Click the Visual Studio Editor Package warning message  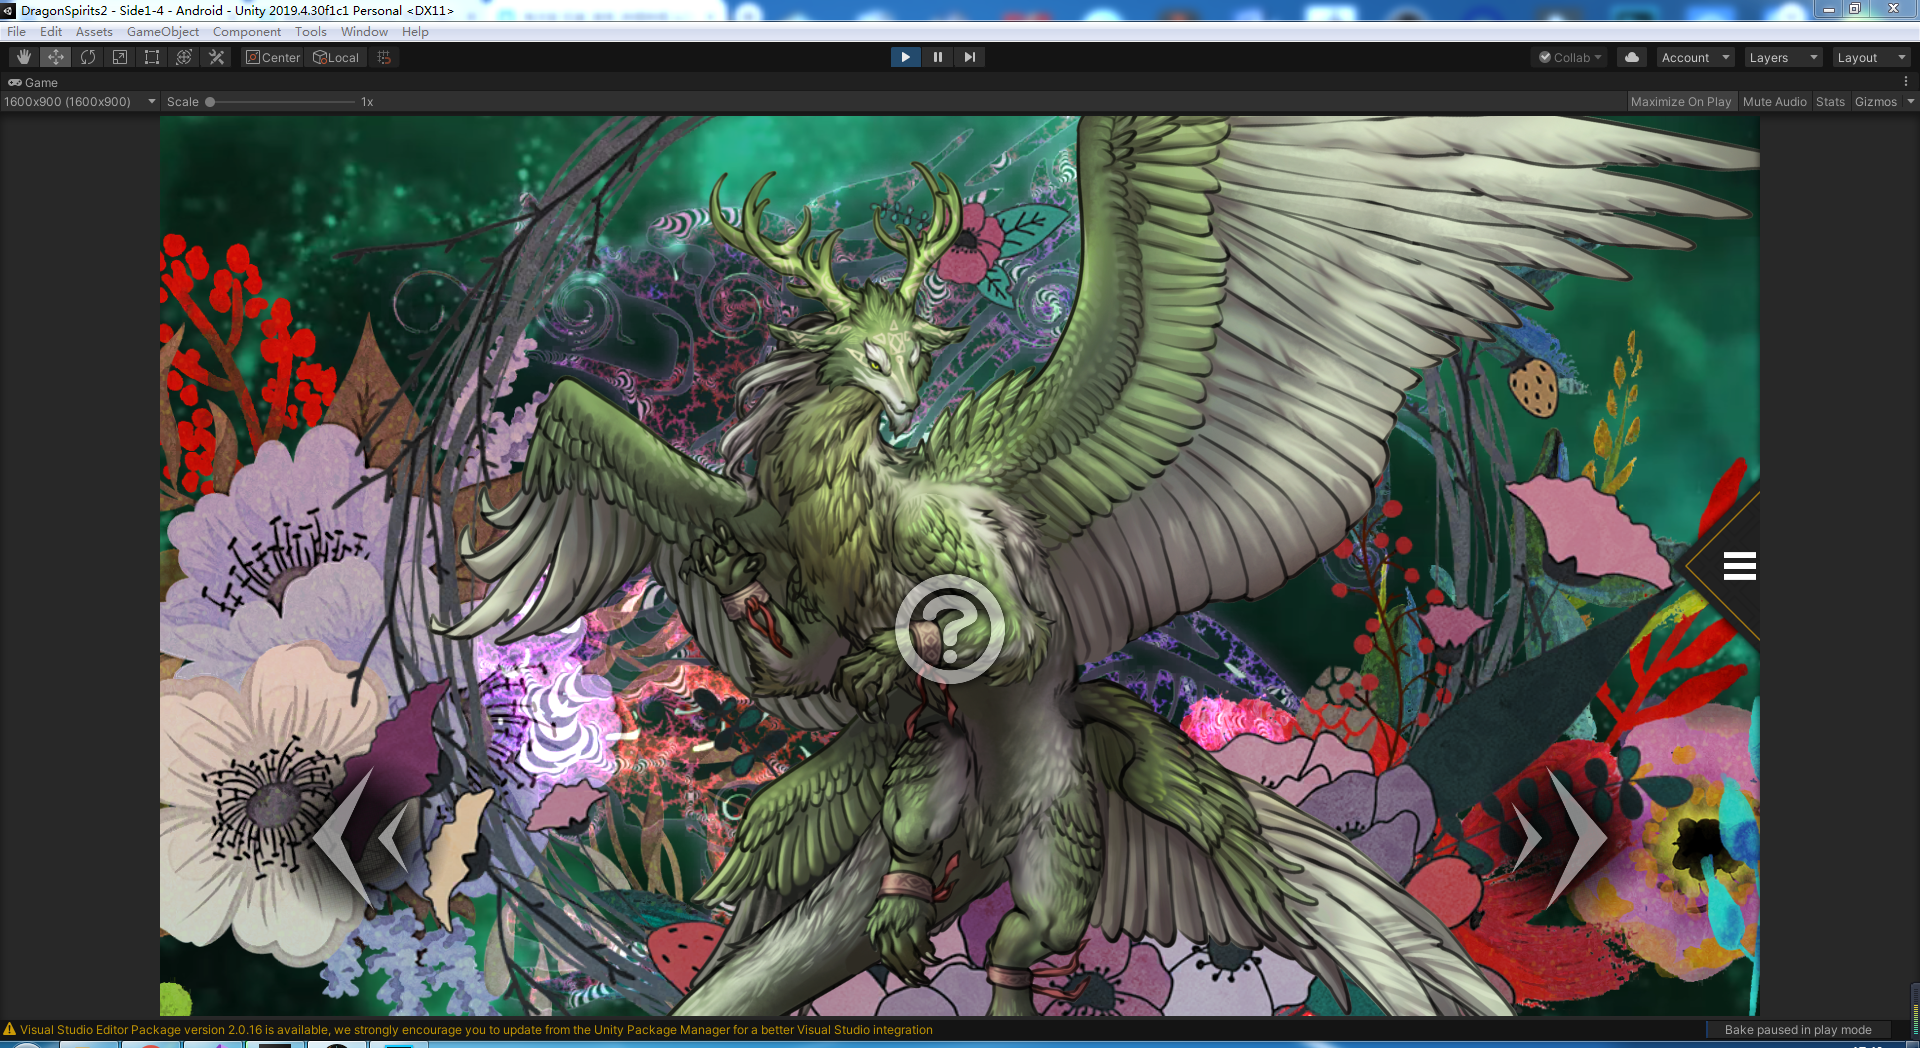(476, 1029)
